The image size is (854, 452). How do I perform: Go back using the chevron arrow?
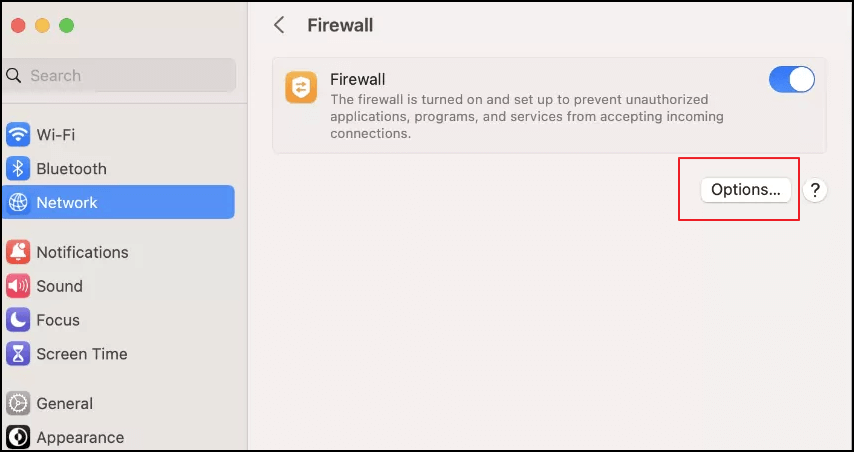tap(279, 25)
